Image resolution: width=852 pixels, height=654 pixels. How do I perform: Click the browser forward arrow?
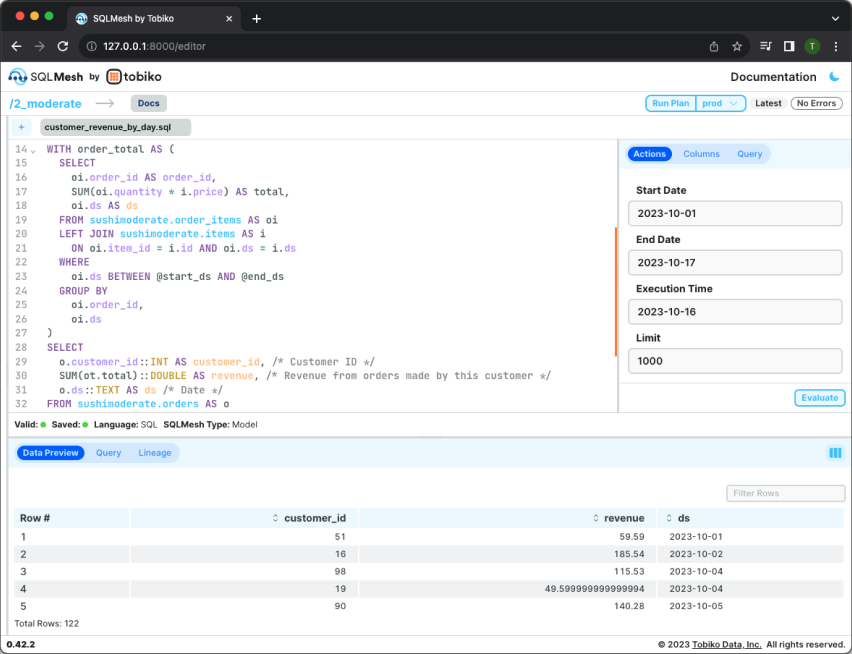[40, 47]
